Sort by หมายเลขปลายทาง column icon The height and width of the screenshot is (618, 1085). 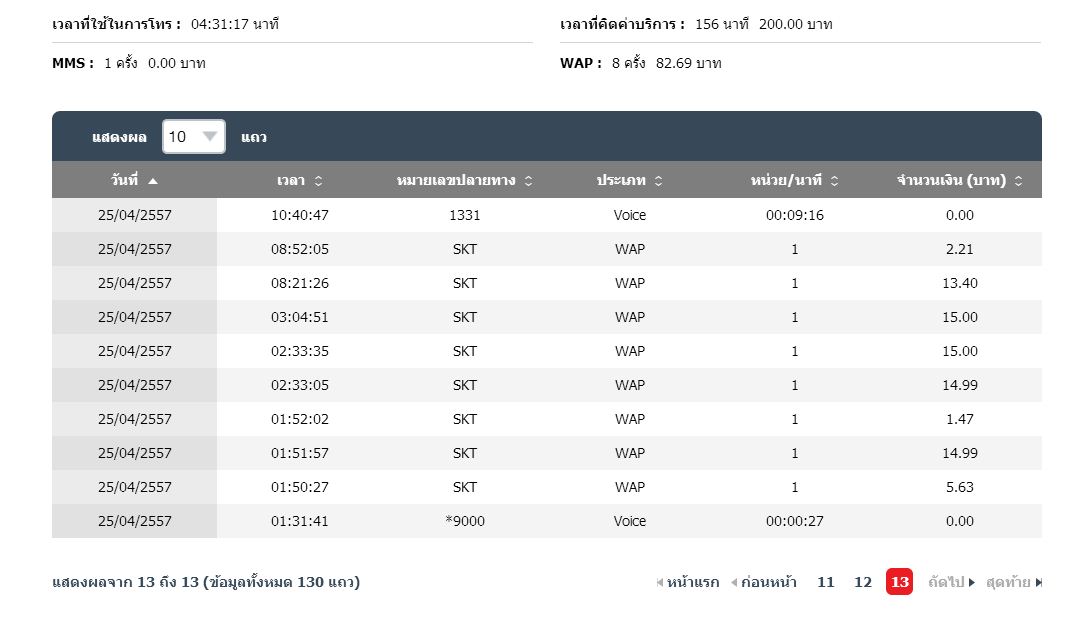pos(528,181)
